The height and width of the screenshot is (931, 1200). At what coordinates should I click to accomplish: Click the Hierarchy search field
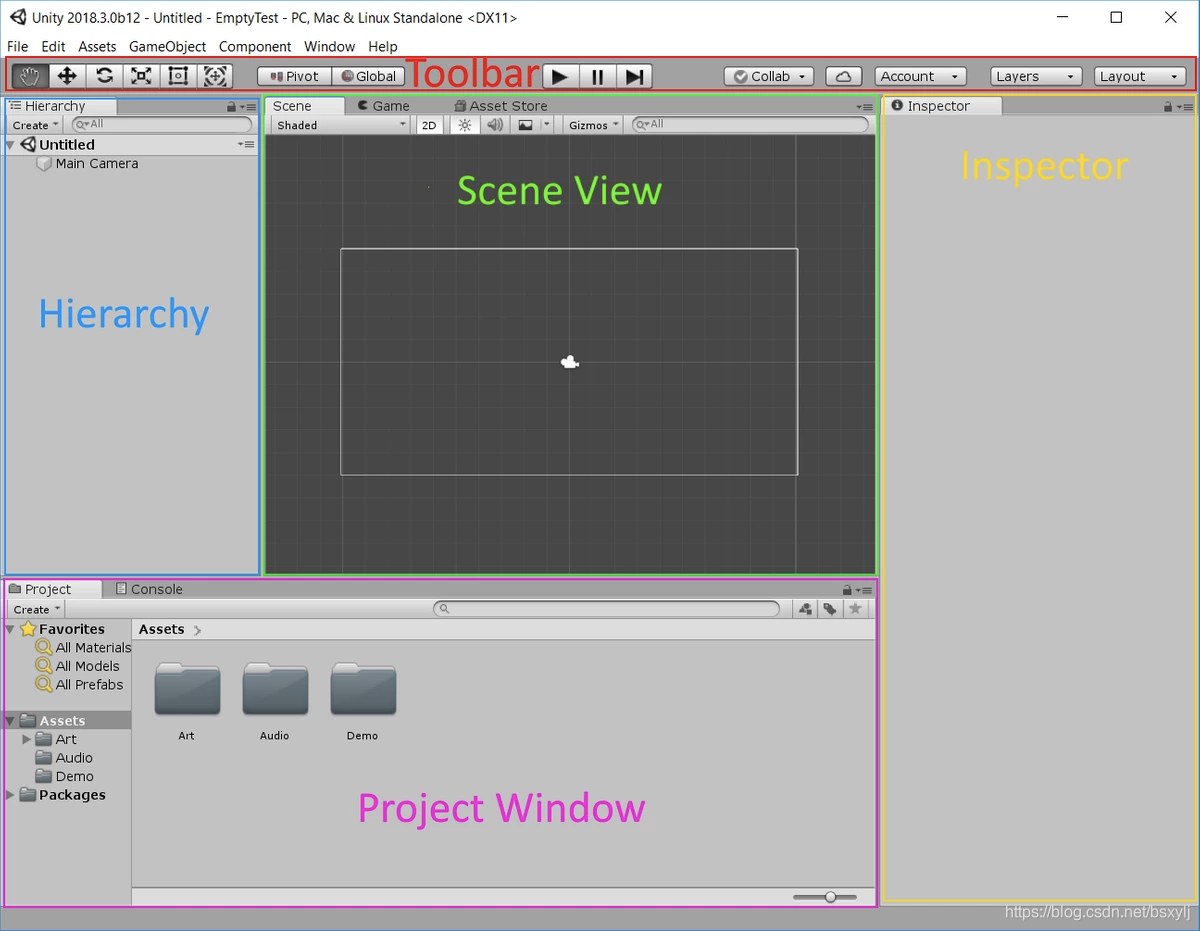point(162,124)
